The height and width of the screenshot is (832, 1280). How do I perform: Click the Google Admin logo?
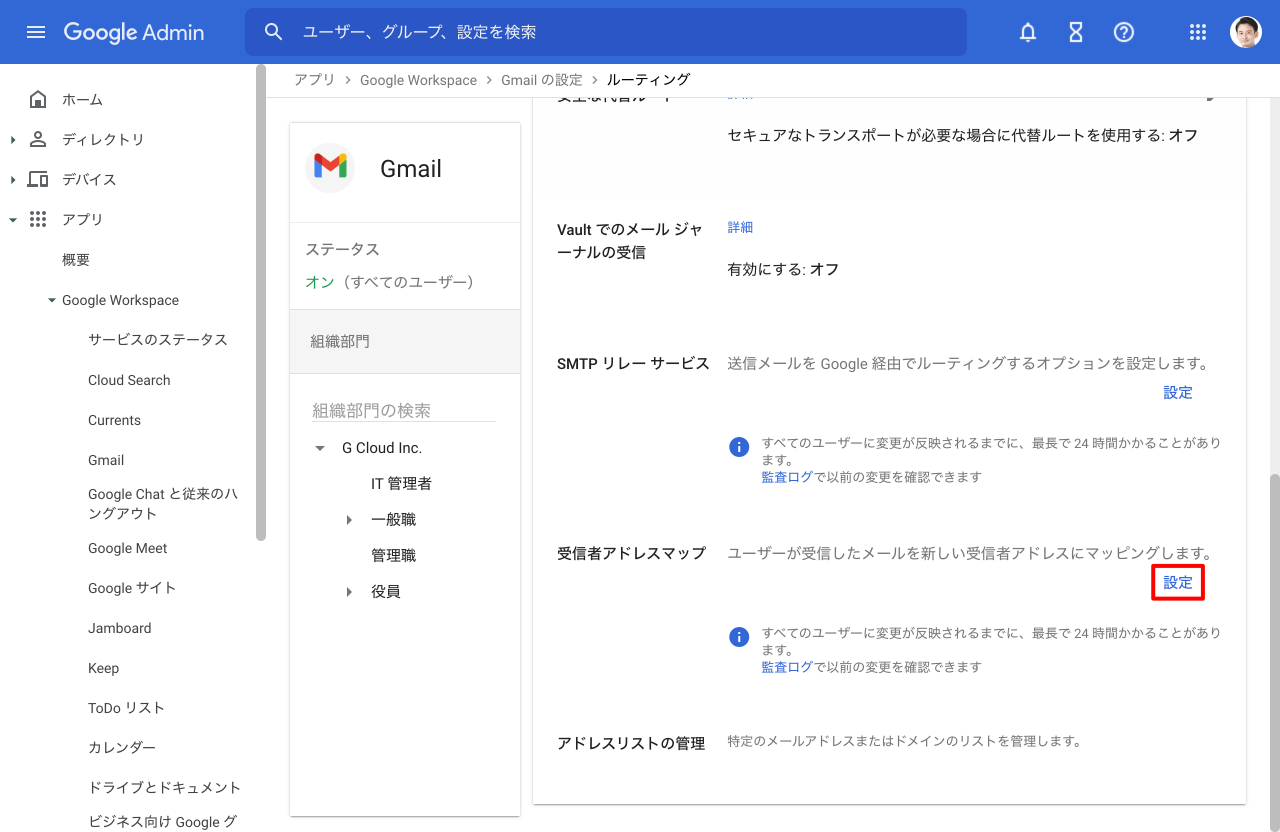point(134,32)
